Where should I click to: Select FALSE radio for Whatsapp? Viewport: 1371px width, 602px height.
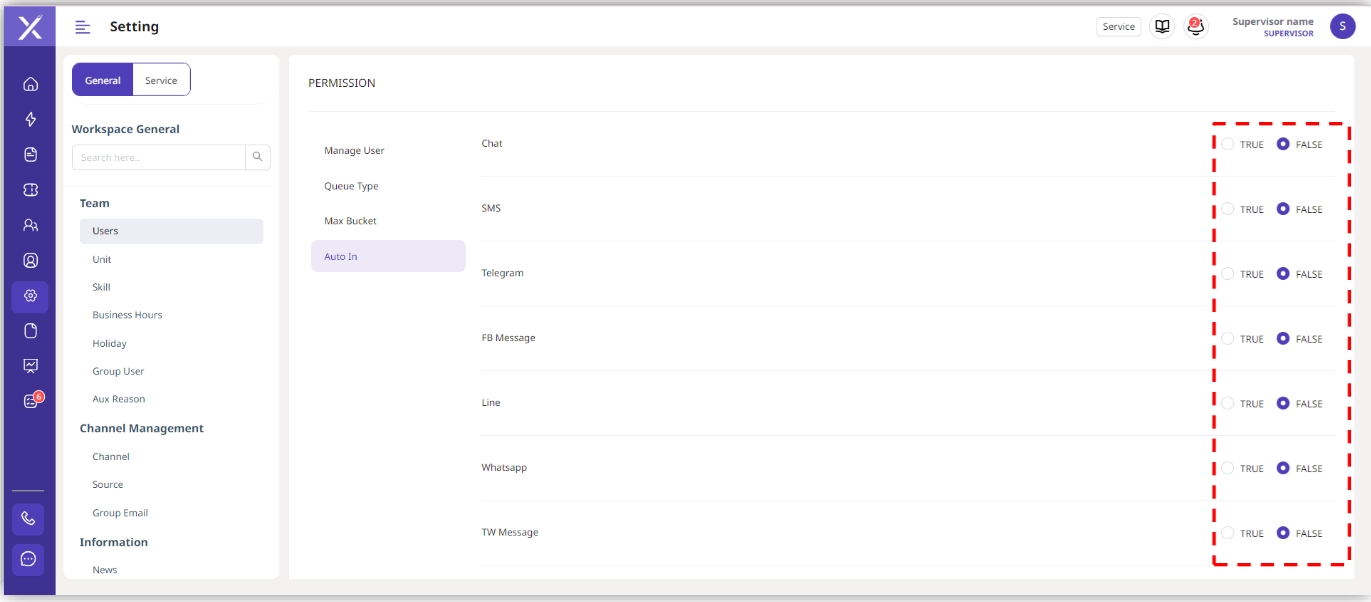(x=1283, y=468)
